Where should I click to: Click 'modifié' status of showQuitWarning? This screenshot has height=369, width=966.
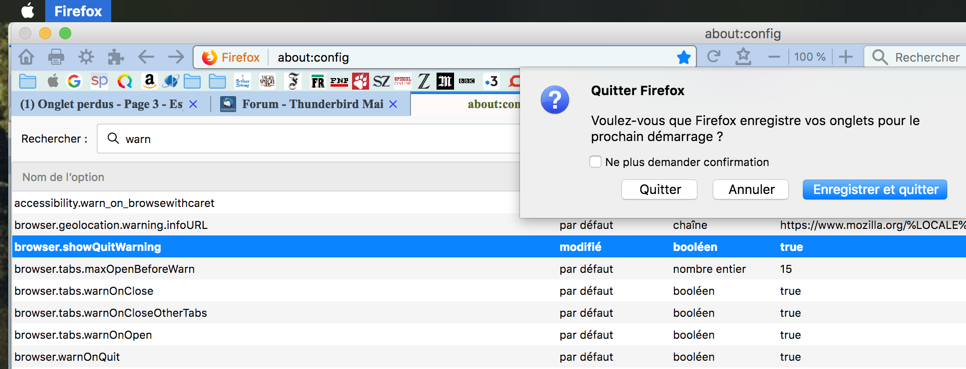point(580,247)
